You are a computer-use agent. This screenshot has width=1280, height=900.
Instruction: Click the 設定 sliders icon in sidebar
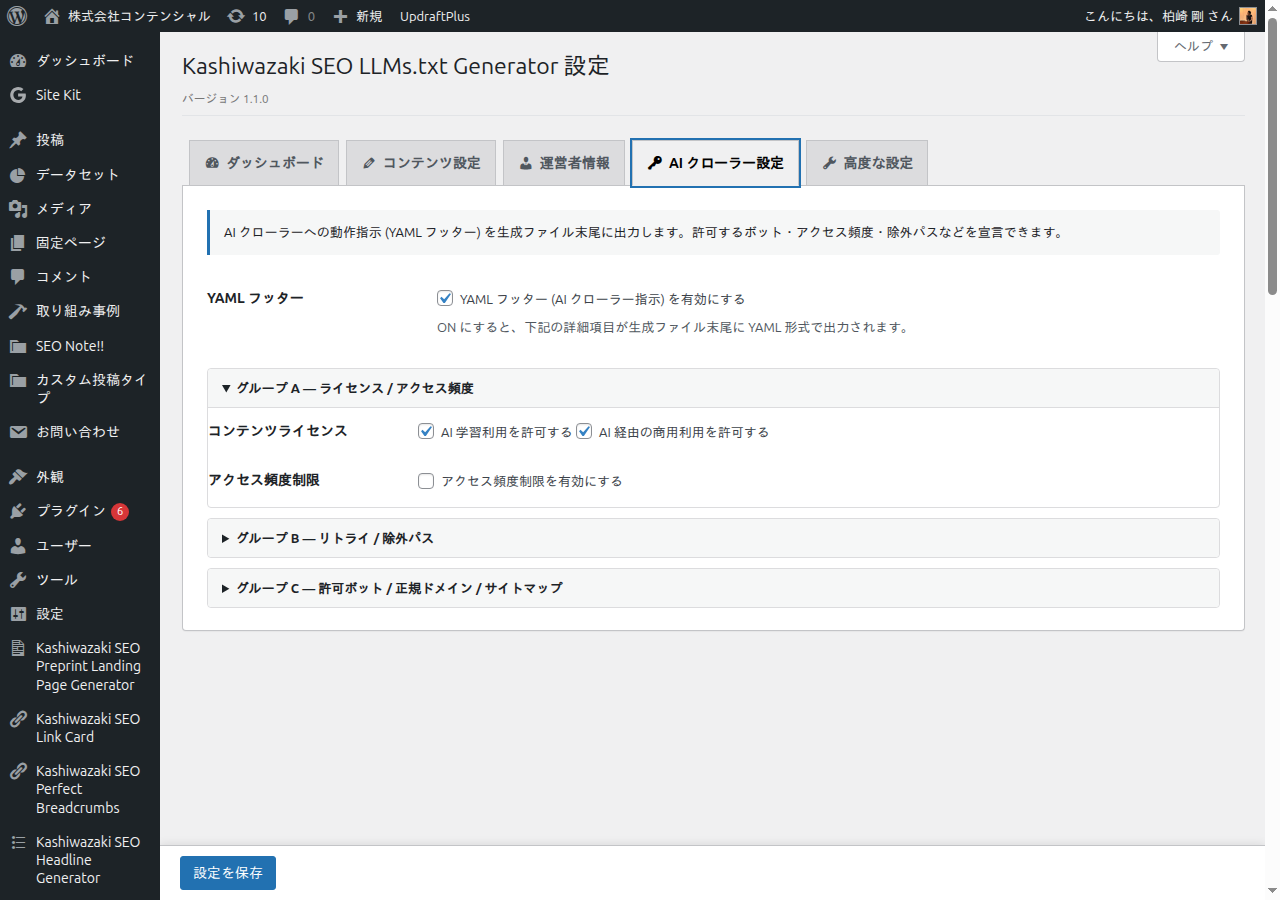coord(18,614)
